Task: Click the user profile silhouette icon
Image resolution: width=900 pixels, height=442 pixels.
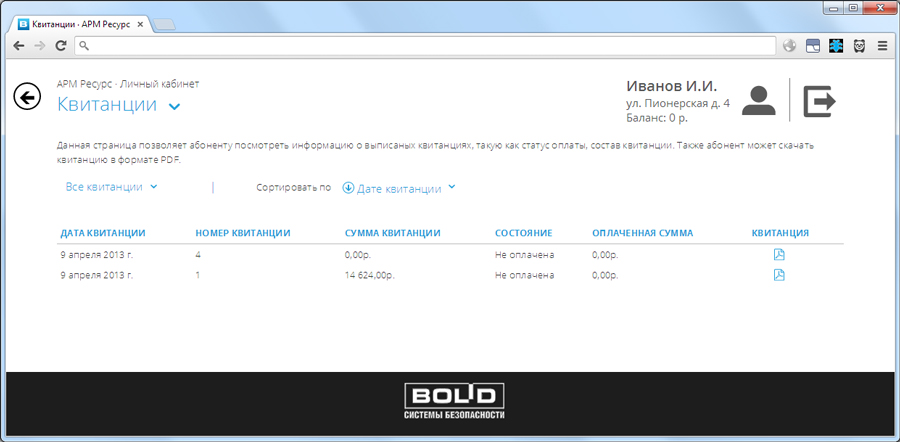Action: click(759, 101)
